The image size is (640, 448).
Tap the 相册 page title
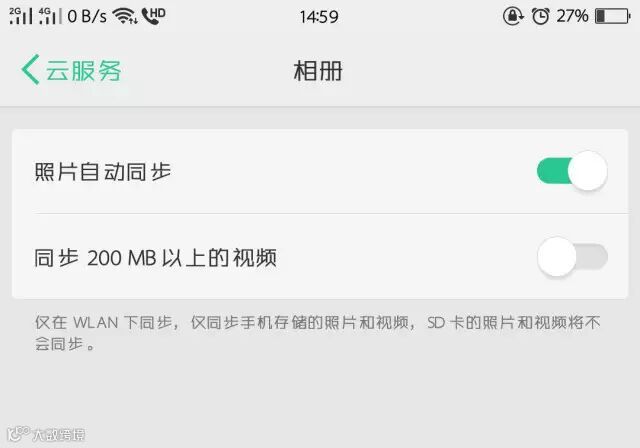point(318,71)
